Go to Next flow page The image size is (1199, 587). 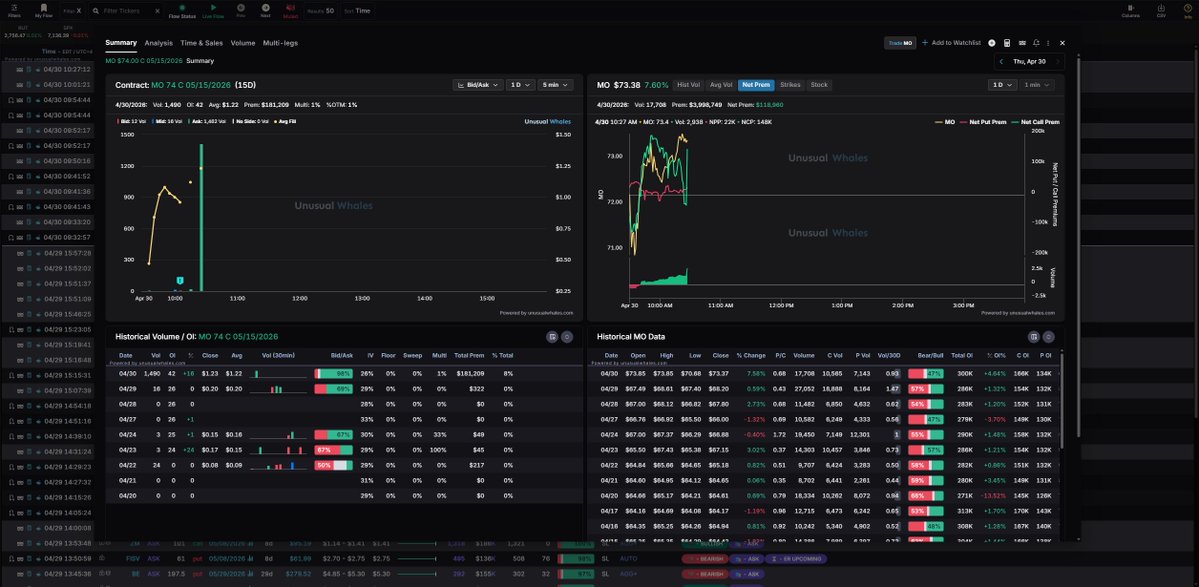(265, 8)
